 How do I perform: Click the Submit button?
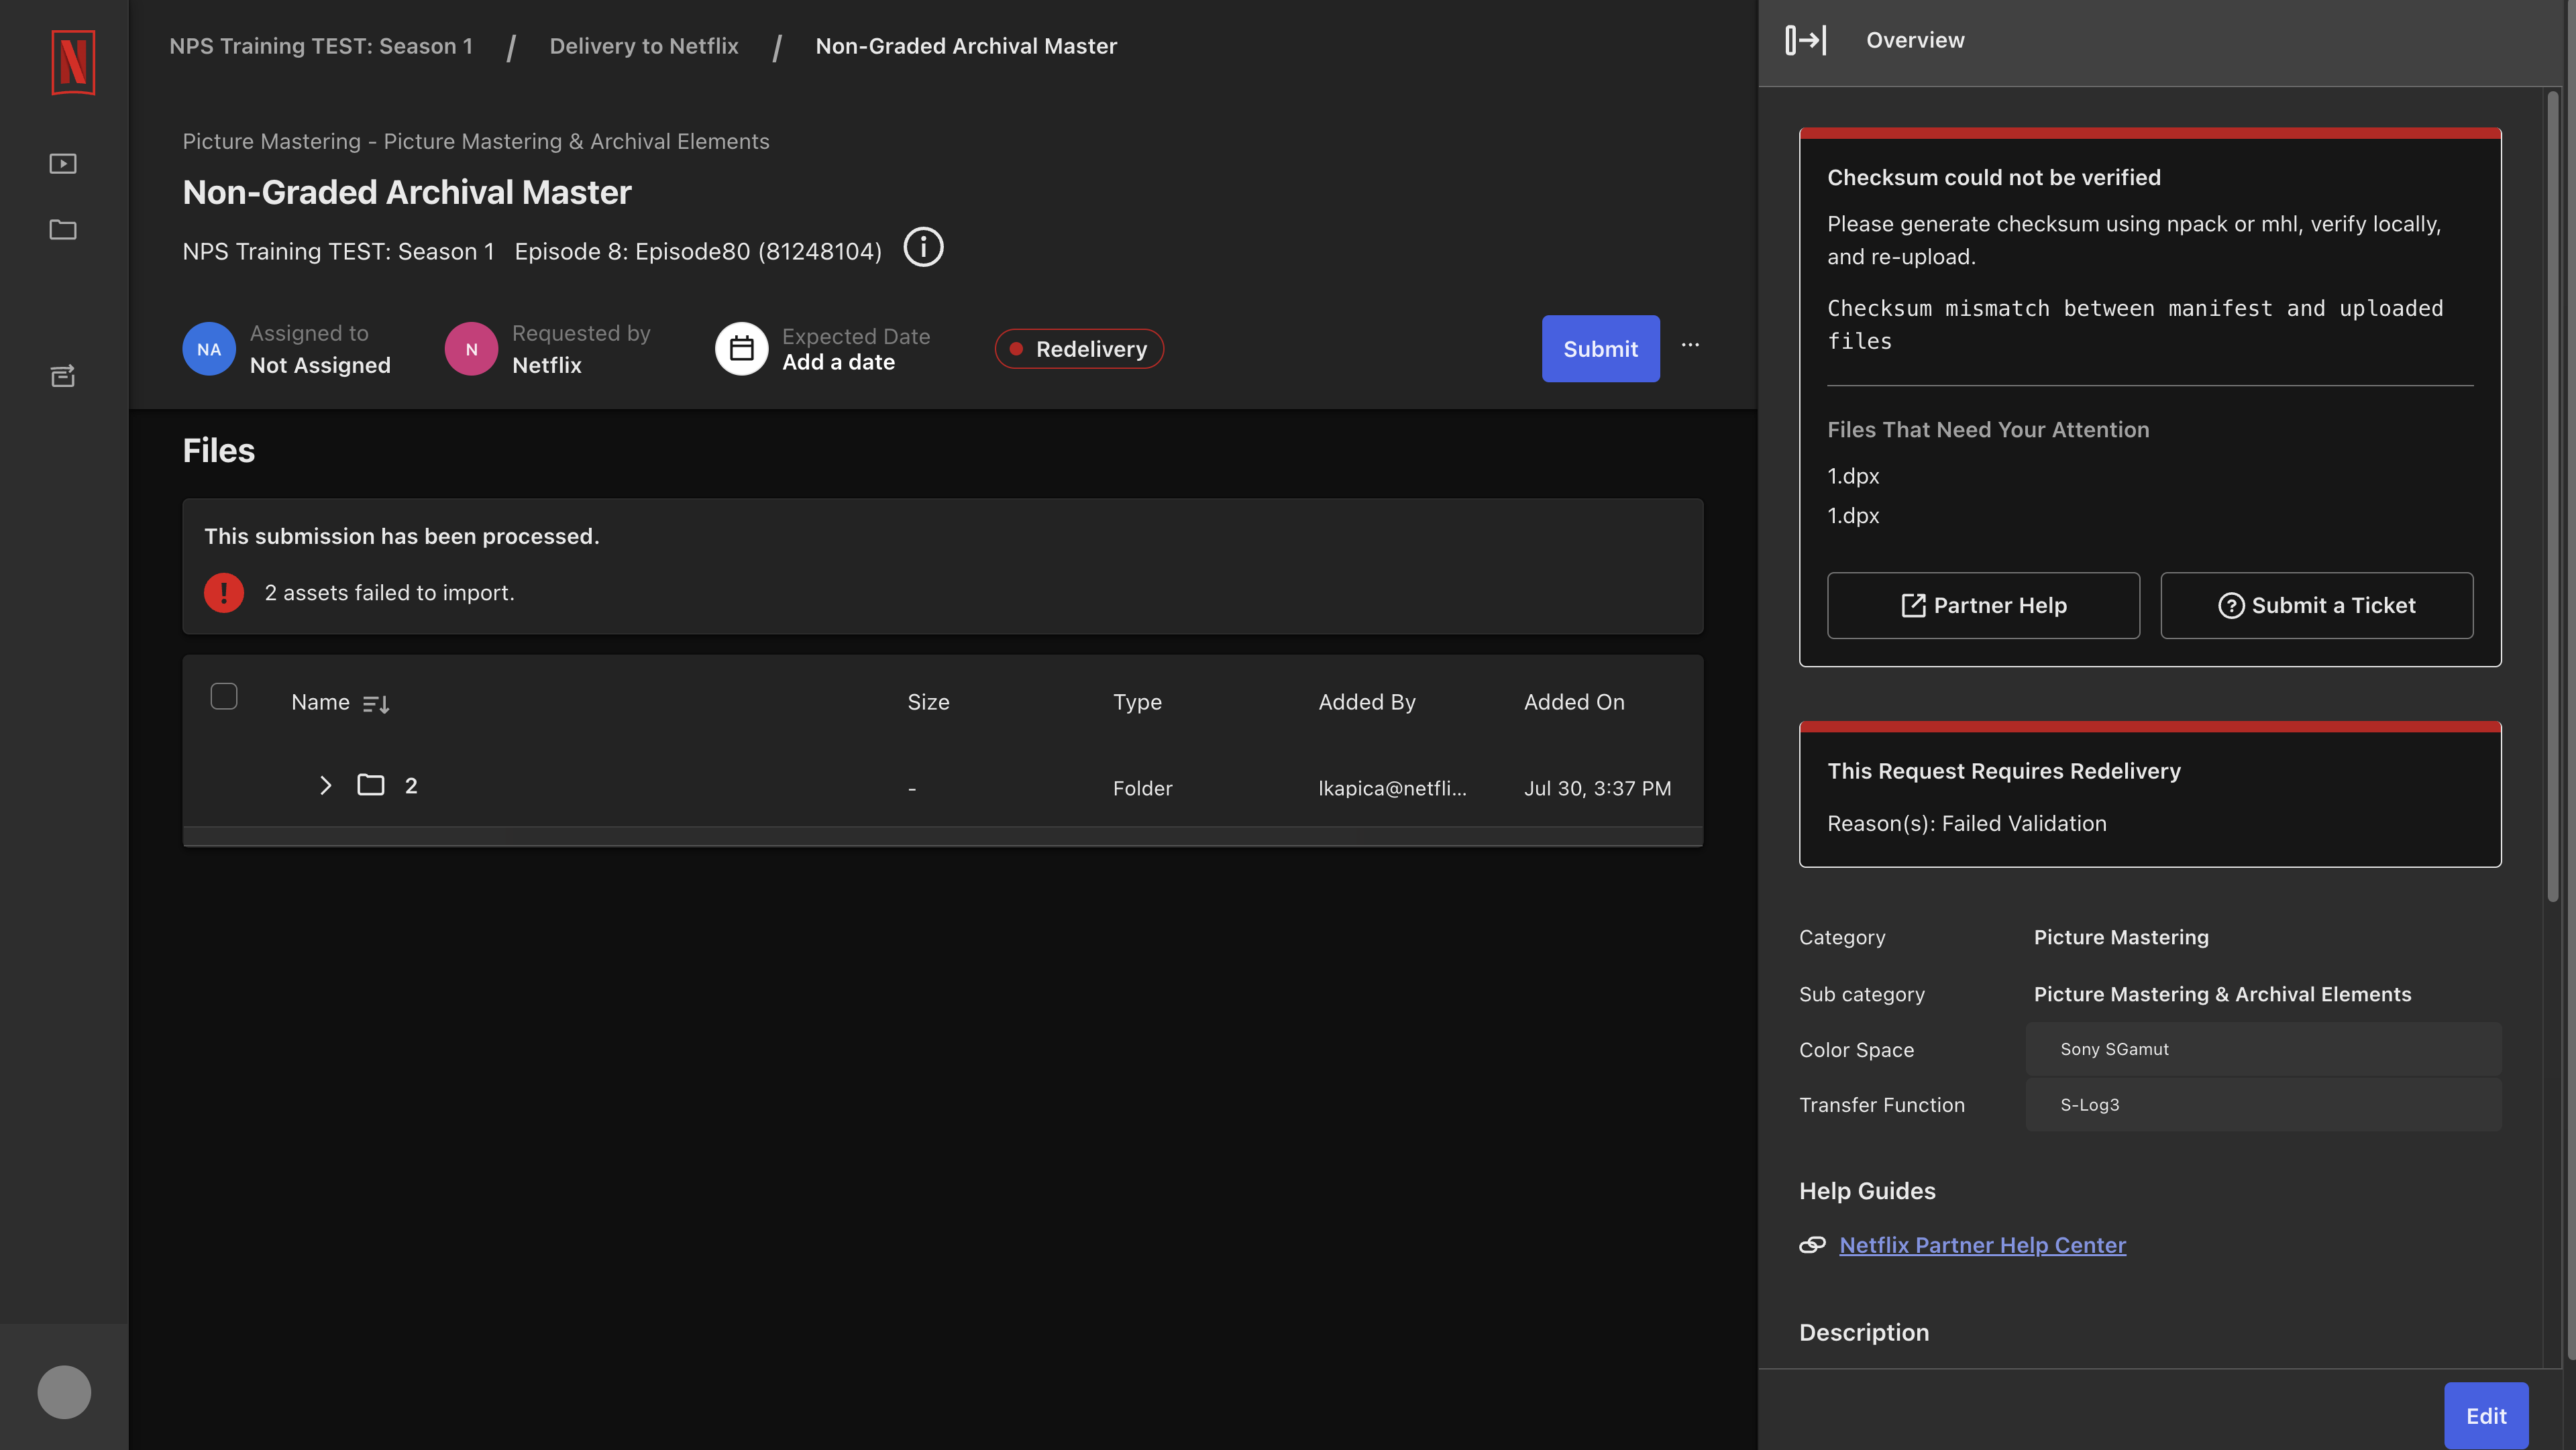coord(1601,349)
